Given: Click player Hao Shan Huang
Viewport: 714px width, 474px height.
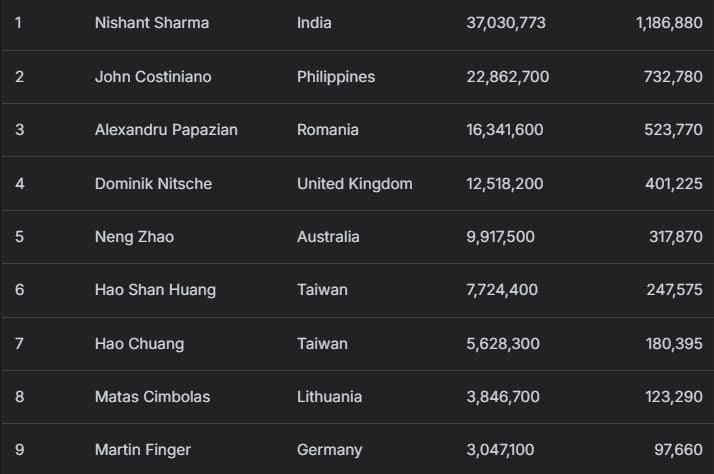Looking at the screenshot, I should pyautogui.click(x=155, y=290).
